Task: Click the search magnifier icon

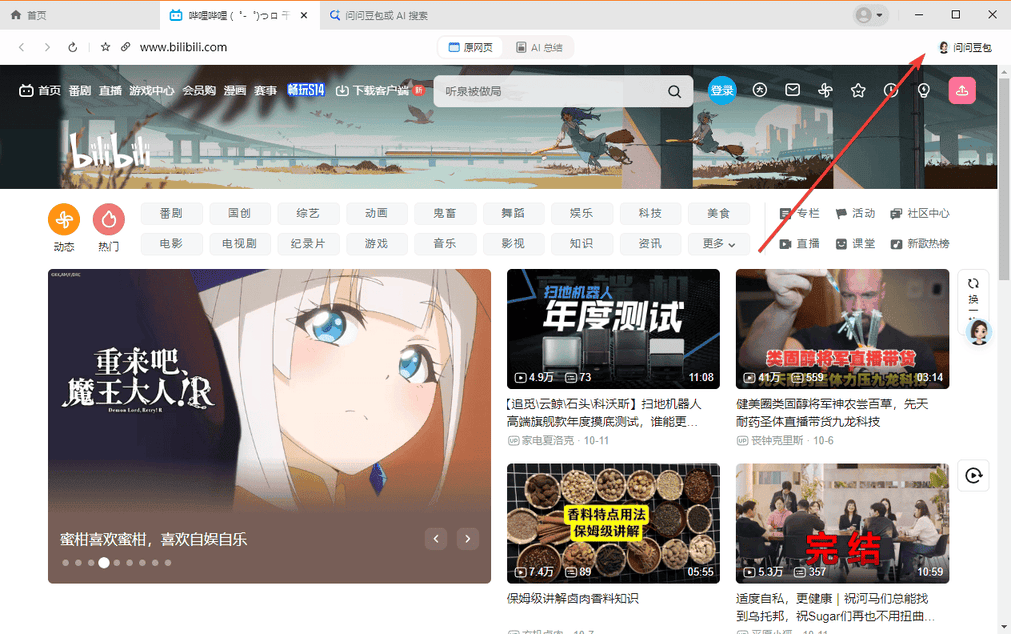Action: [x=674, y=90]
